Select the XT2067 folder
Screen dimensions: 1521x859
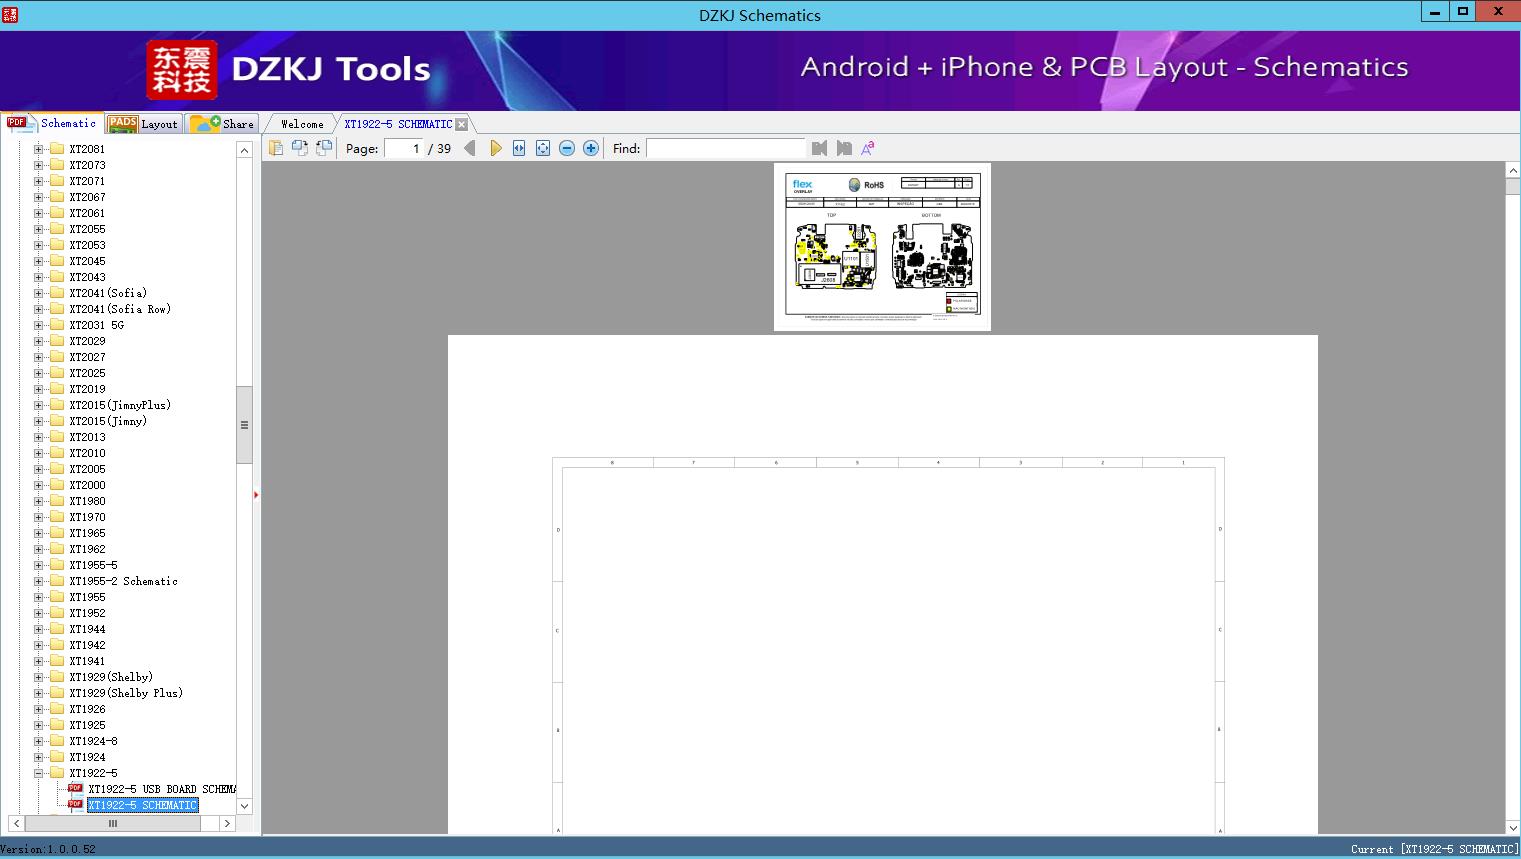87,197
